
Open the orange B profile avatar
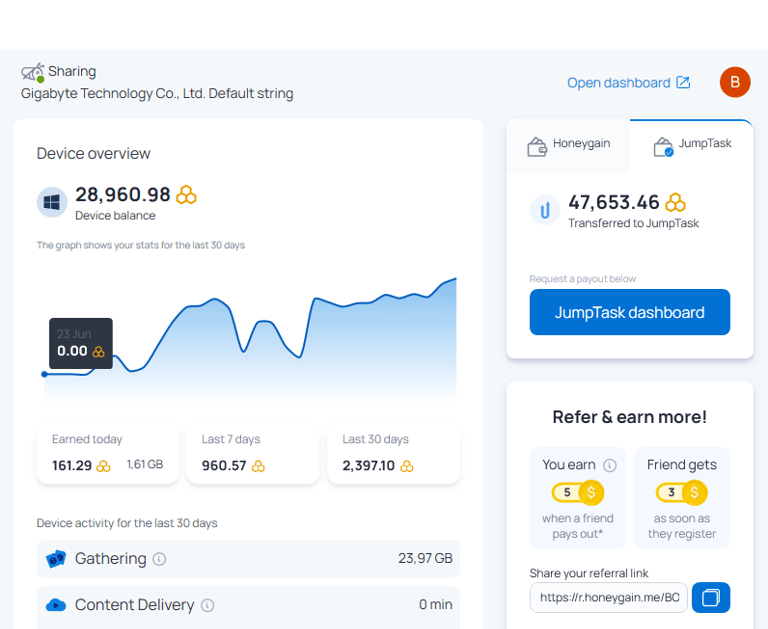point(735,82)
